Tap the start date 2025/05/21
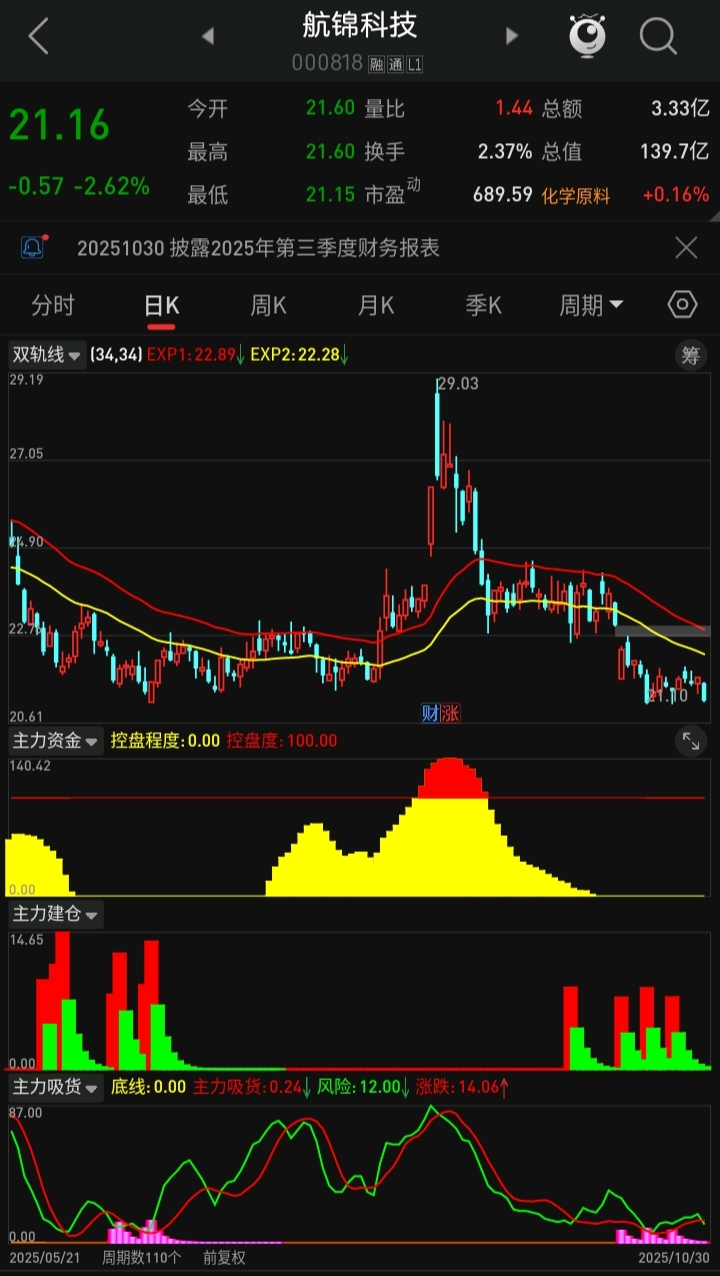Image resolution: width=720 pixels, height=1276 pixels. tap(45, 1258)
